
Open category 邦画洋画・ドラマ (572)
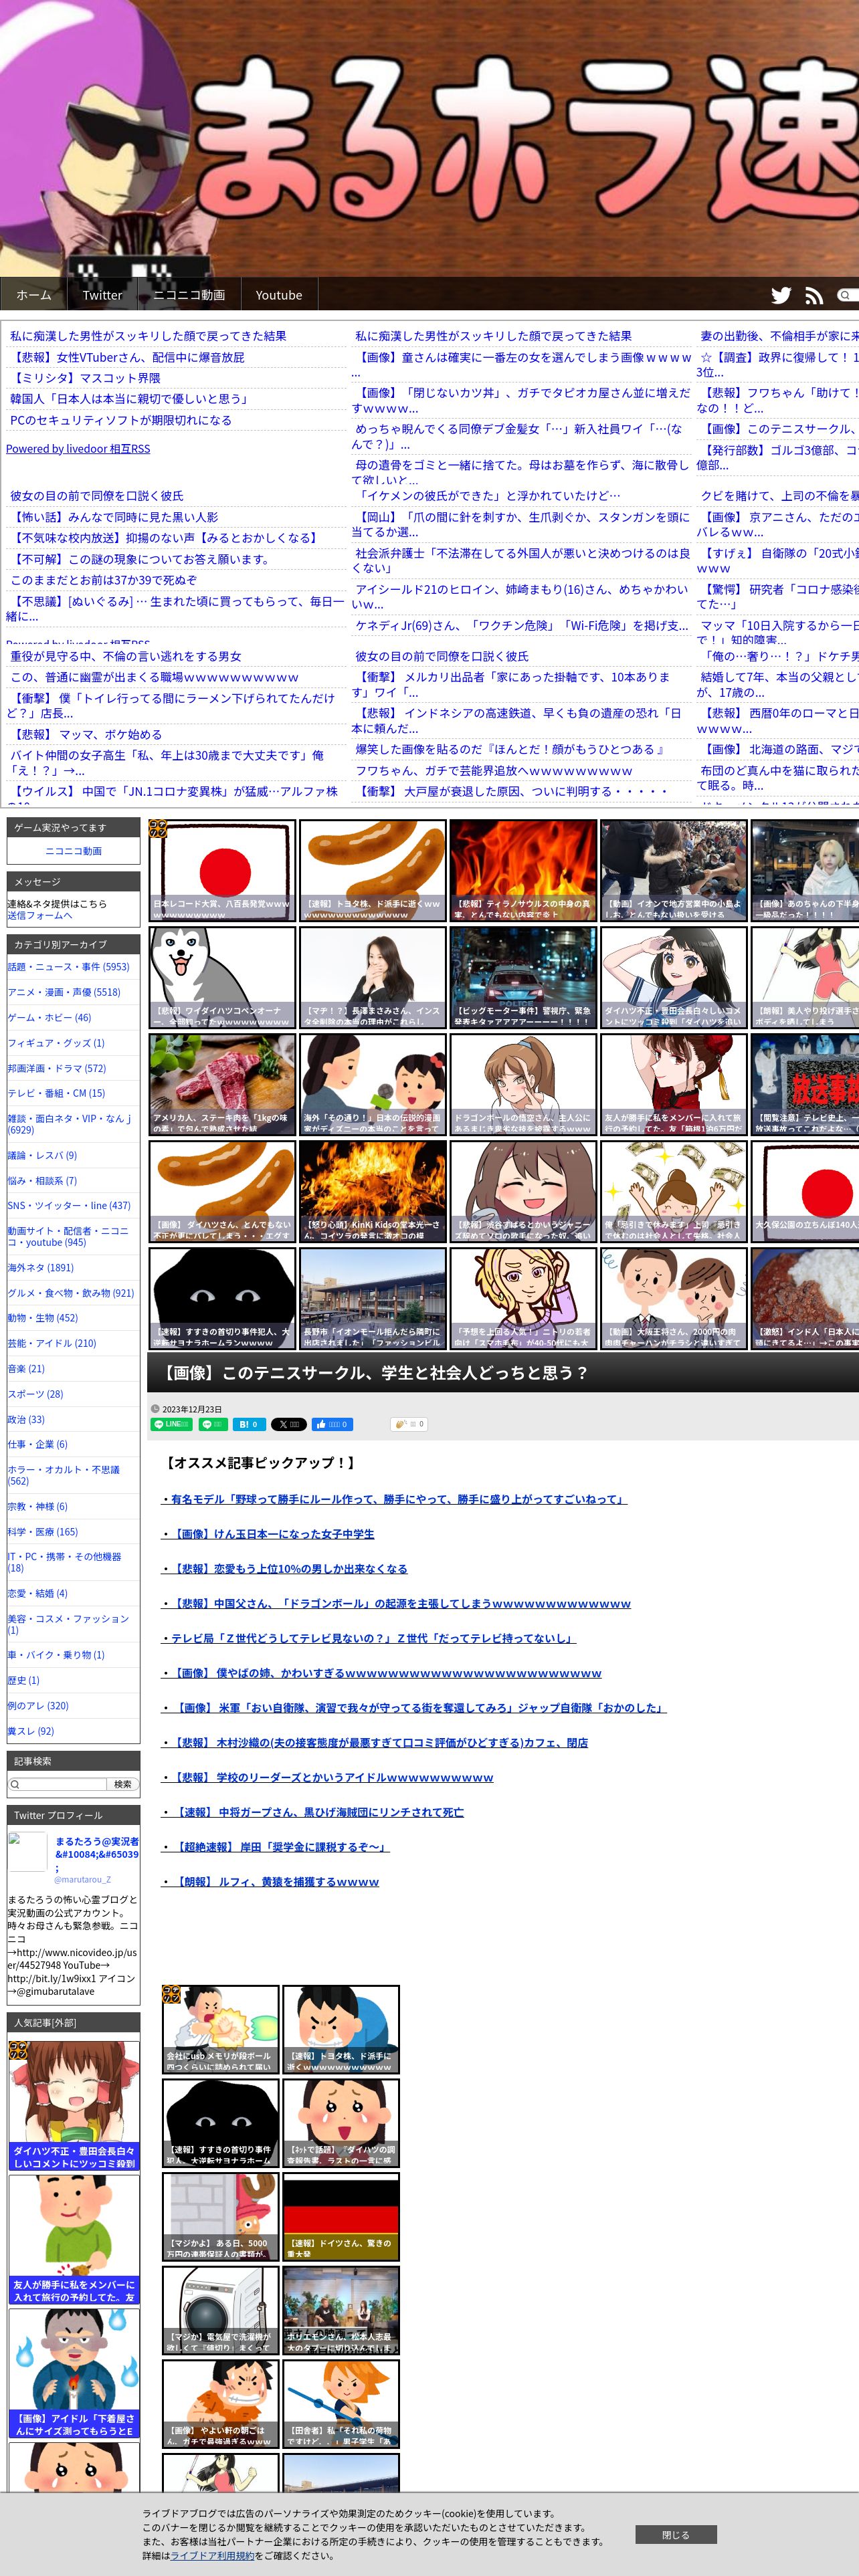pyautogui.click(x=57, y=1068)
